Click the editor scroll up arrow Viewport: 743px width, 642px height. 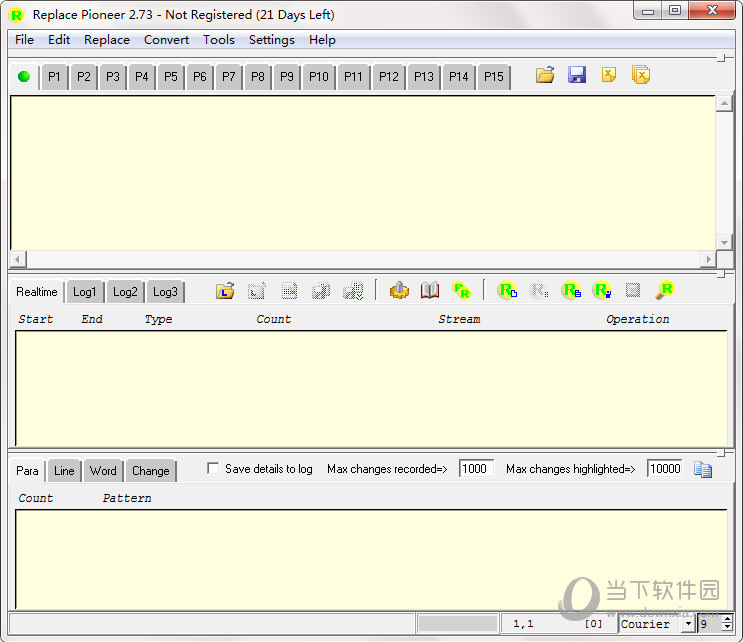coord(725,103)
